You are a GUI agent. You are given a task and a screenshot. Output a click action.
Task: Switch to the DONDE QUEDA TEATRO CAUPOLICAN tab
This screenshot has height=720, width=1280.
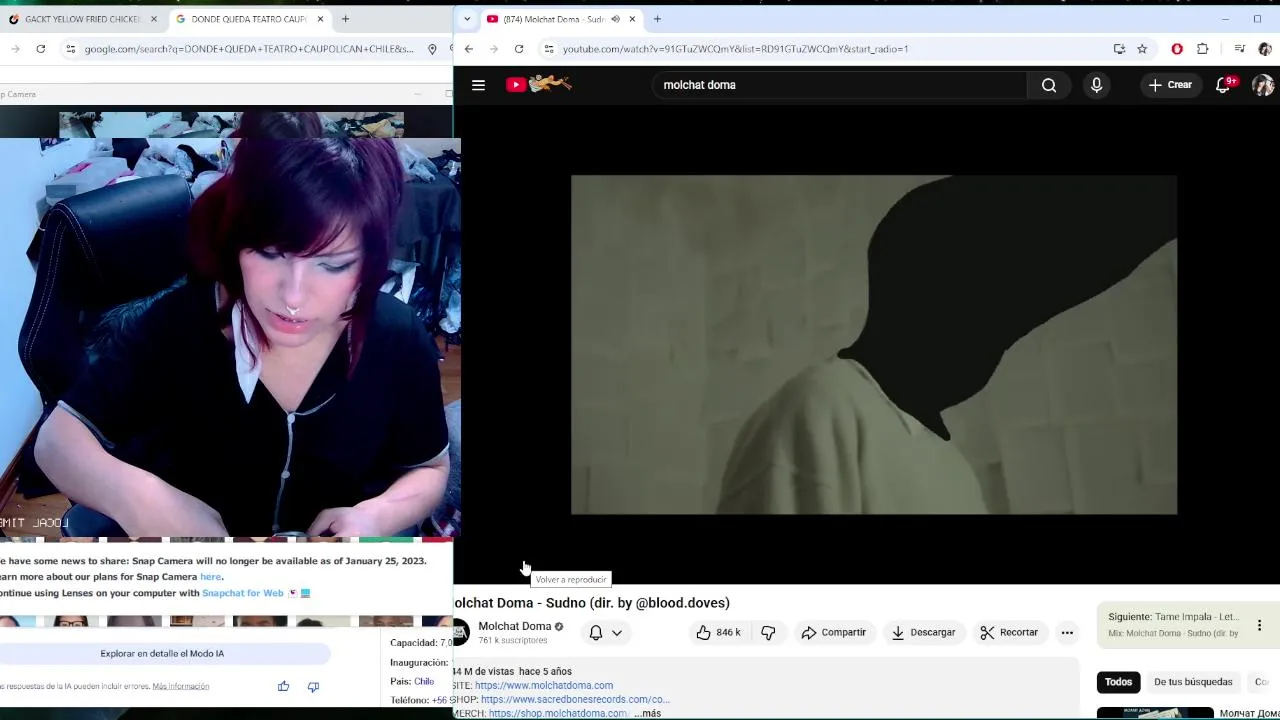click(249, 19)
